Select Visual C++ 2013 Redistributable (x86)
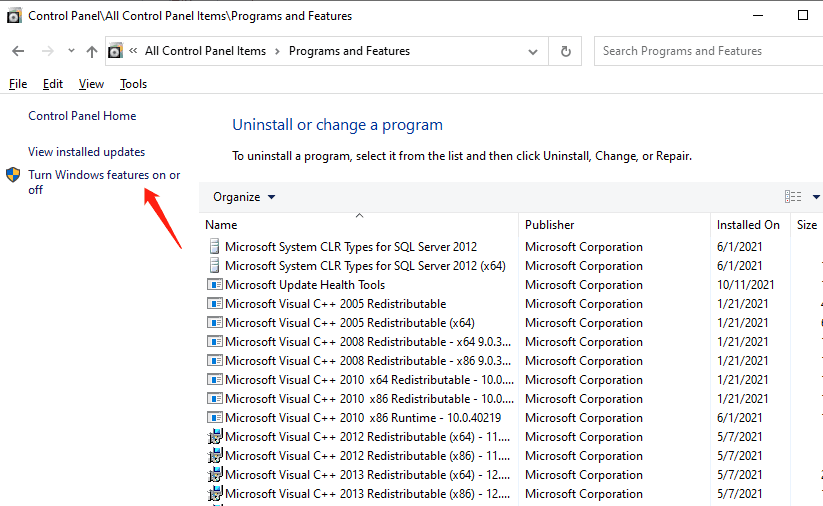 367,494
